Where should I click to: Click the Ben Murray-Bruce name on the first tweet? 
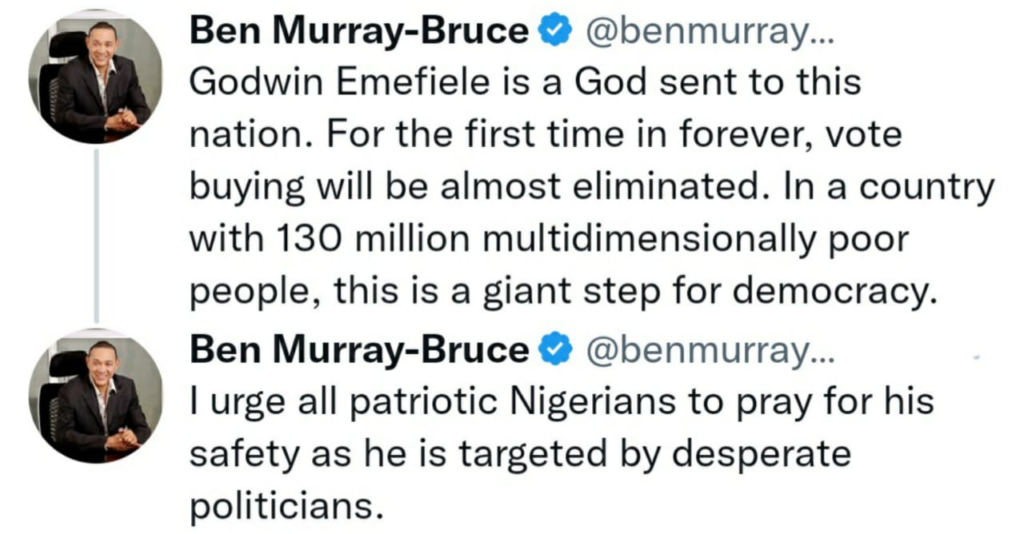(x=358, y=33)
